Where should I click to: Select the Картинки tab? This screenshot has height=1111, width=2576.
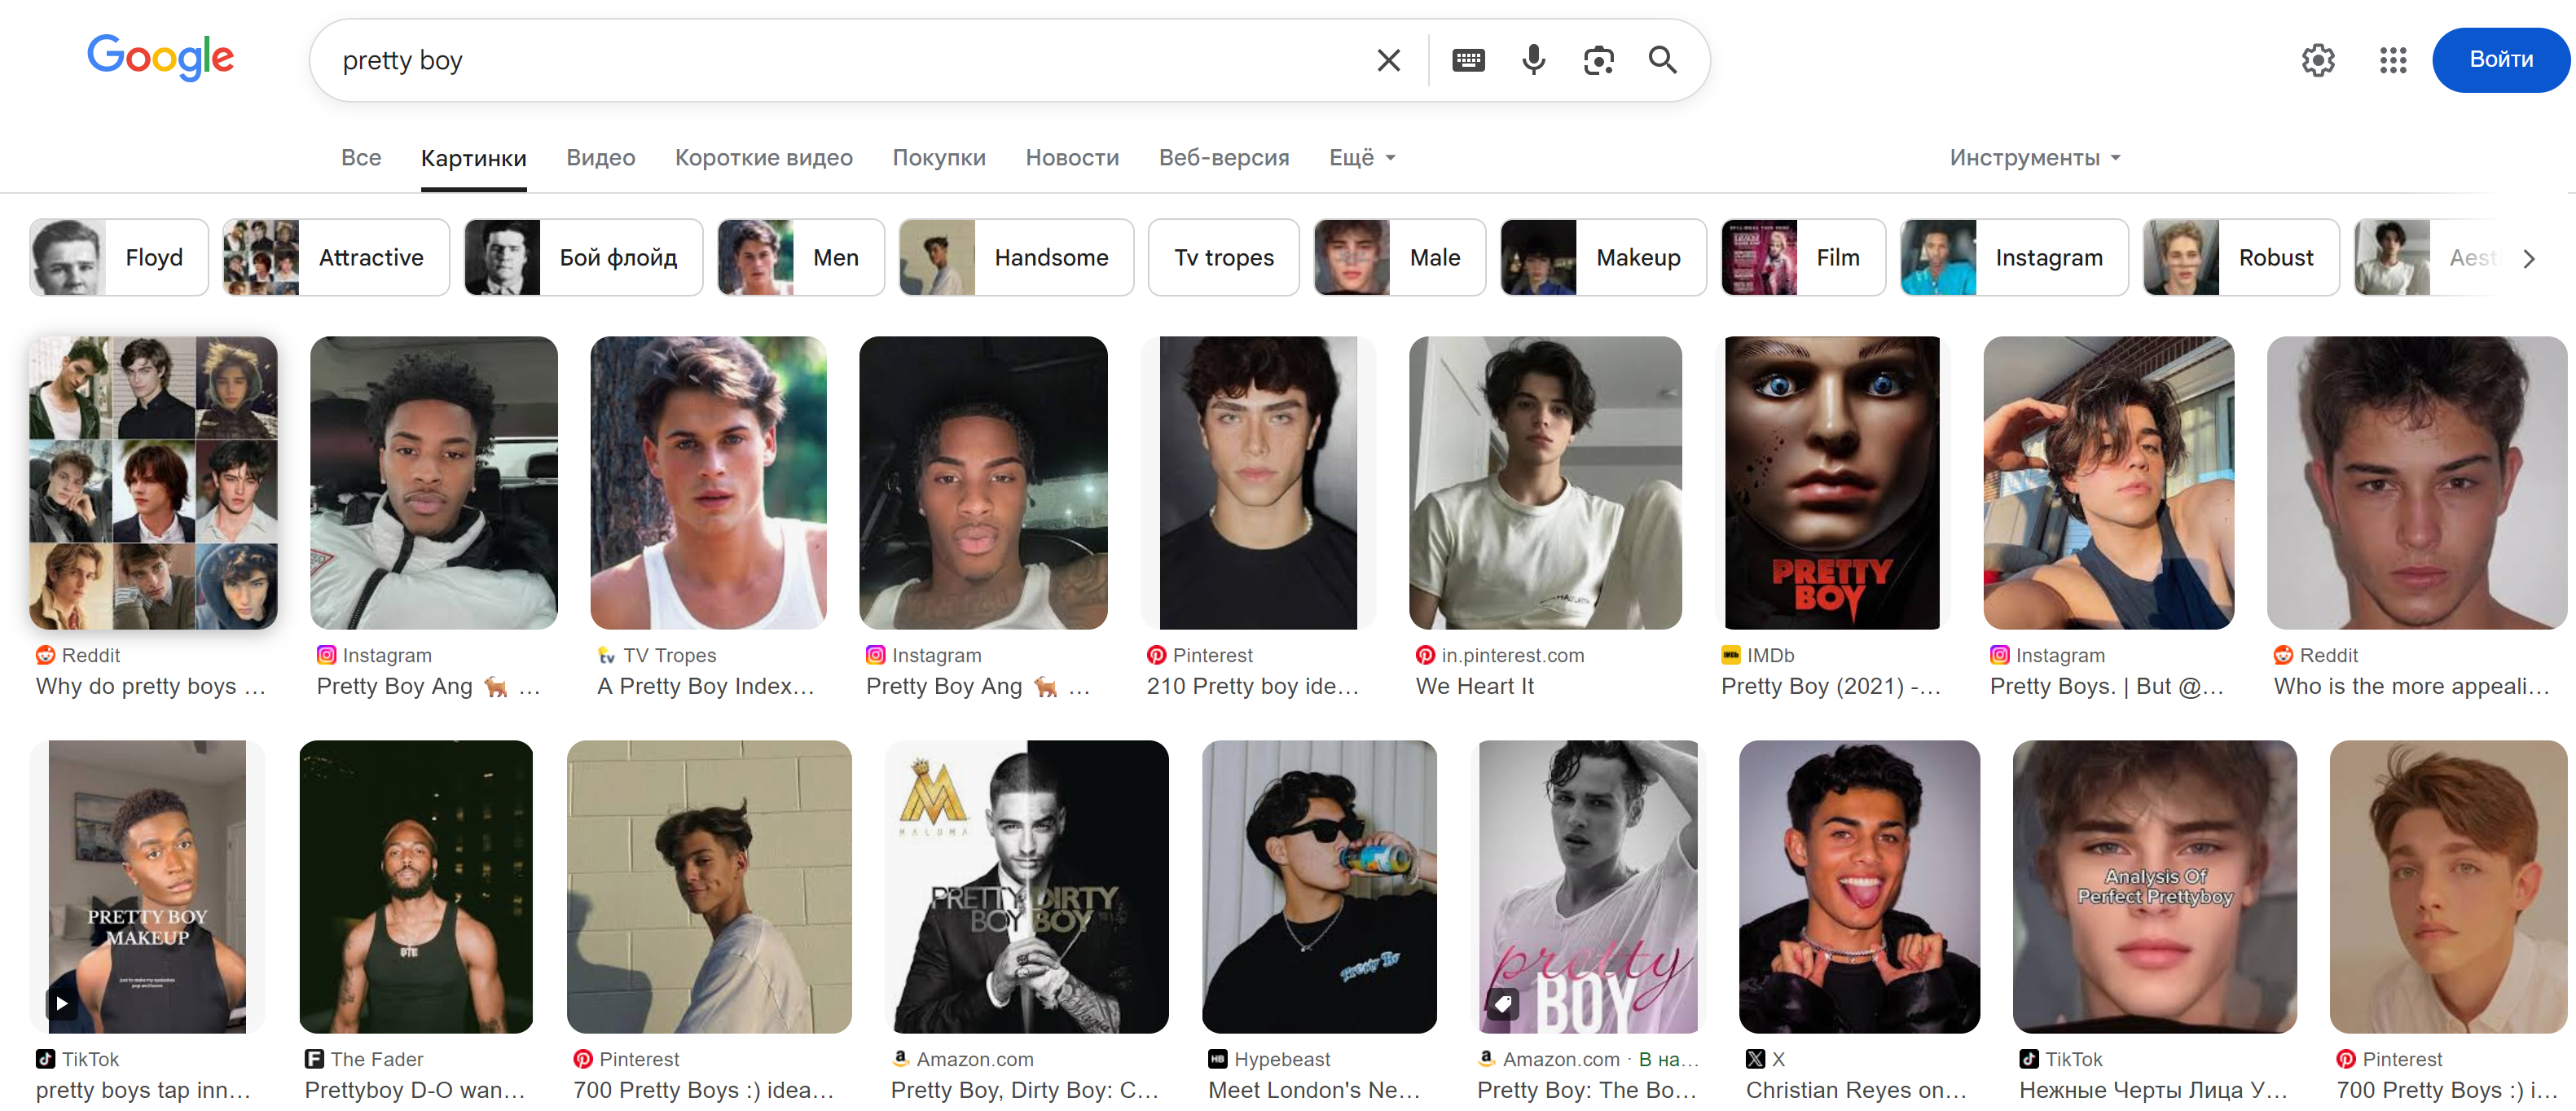473,158
